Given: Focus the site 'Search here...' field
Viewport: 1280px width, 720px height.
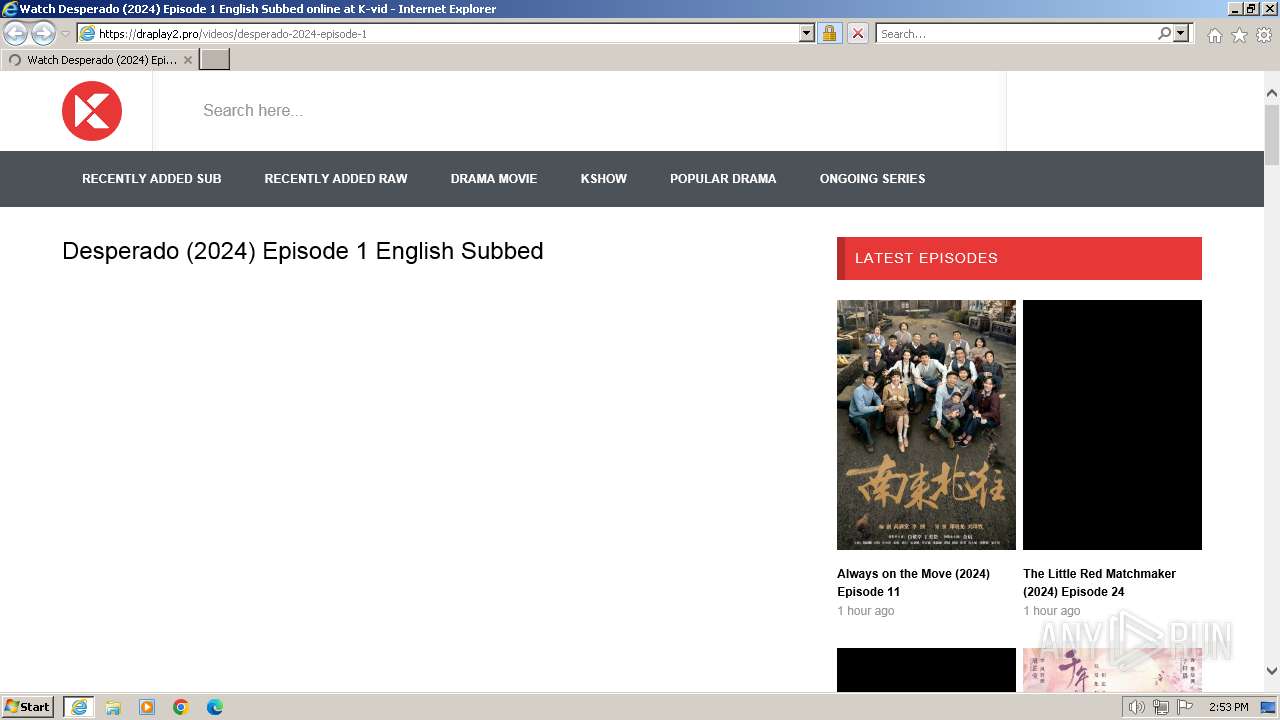Looking at the screenshot, I should point(579,111).
